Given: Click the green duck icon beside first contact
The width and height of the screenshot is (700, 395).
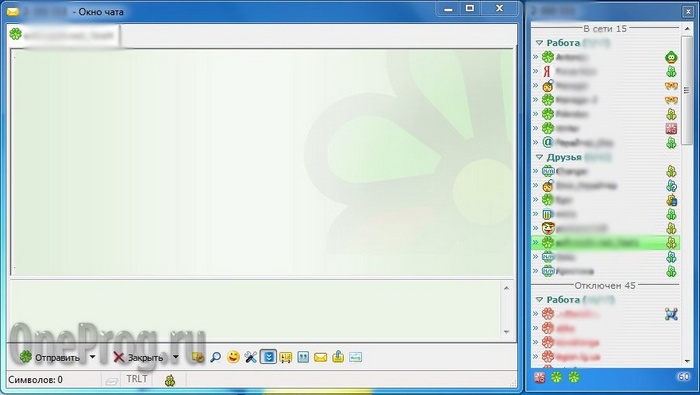Looking at the screenshot, I should pyautogui.click(x=671, y=57).
